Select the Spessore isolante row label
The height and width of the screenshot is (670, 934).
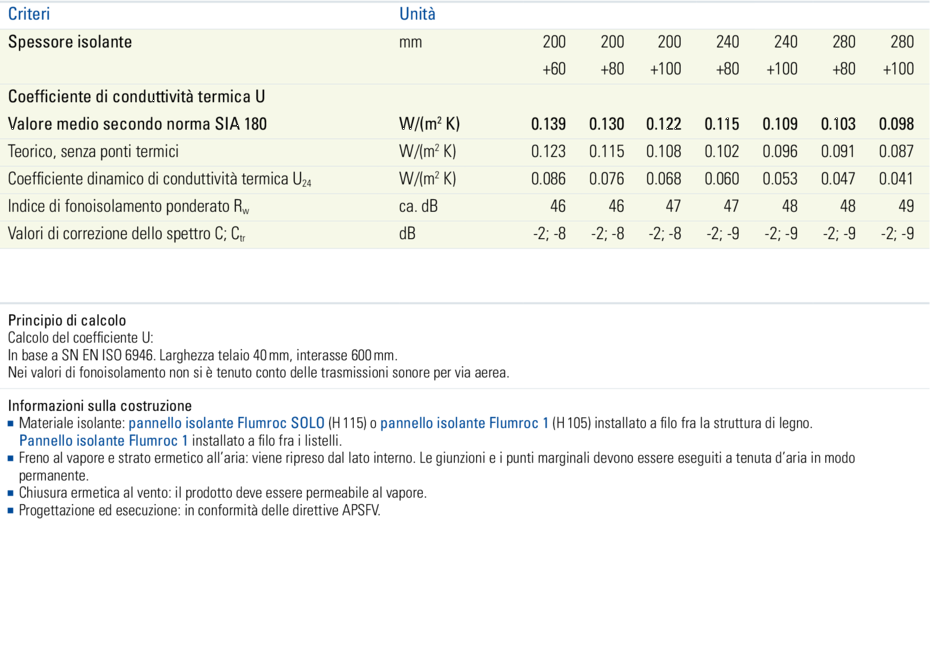pos(70,42)
